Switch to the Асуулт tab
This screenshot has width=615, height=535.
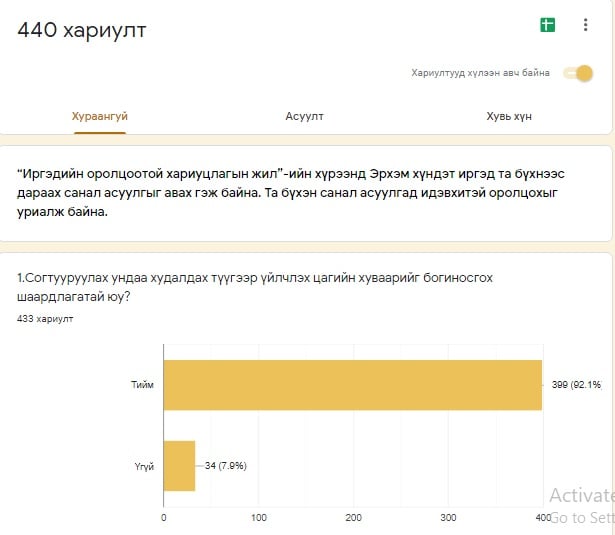304,116
